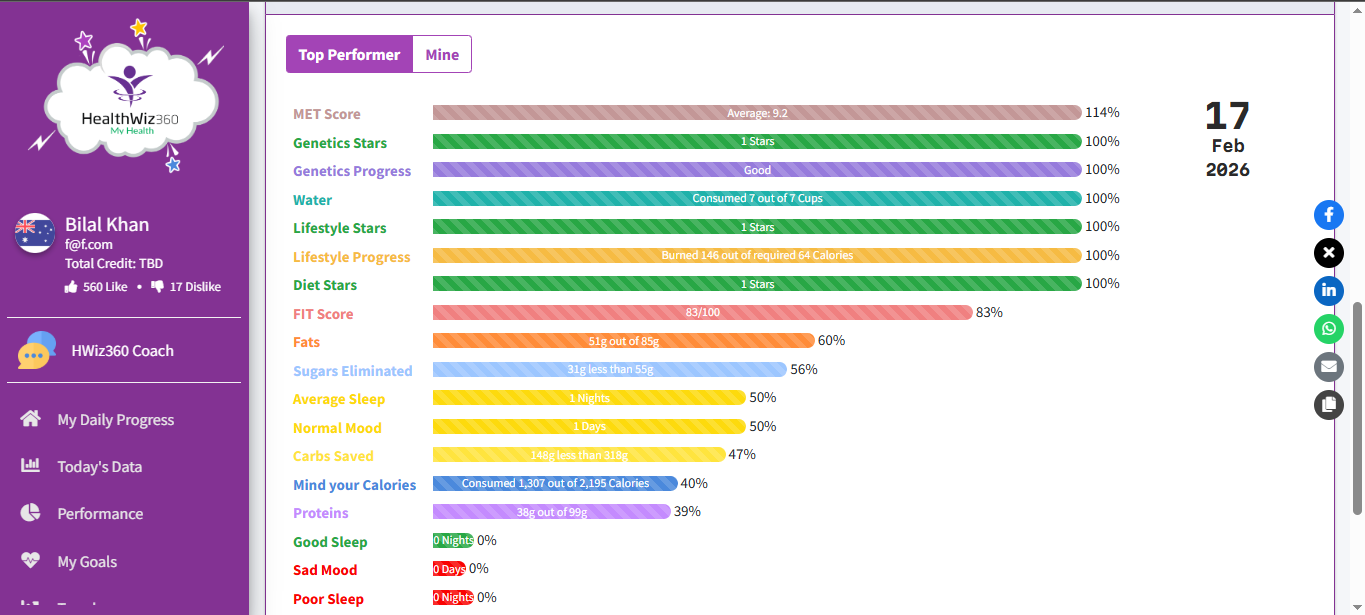Click the HWiz360 Coach chat bubble icon
This screenshot has width=1365, height=615.
(36, 350)
